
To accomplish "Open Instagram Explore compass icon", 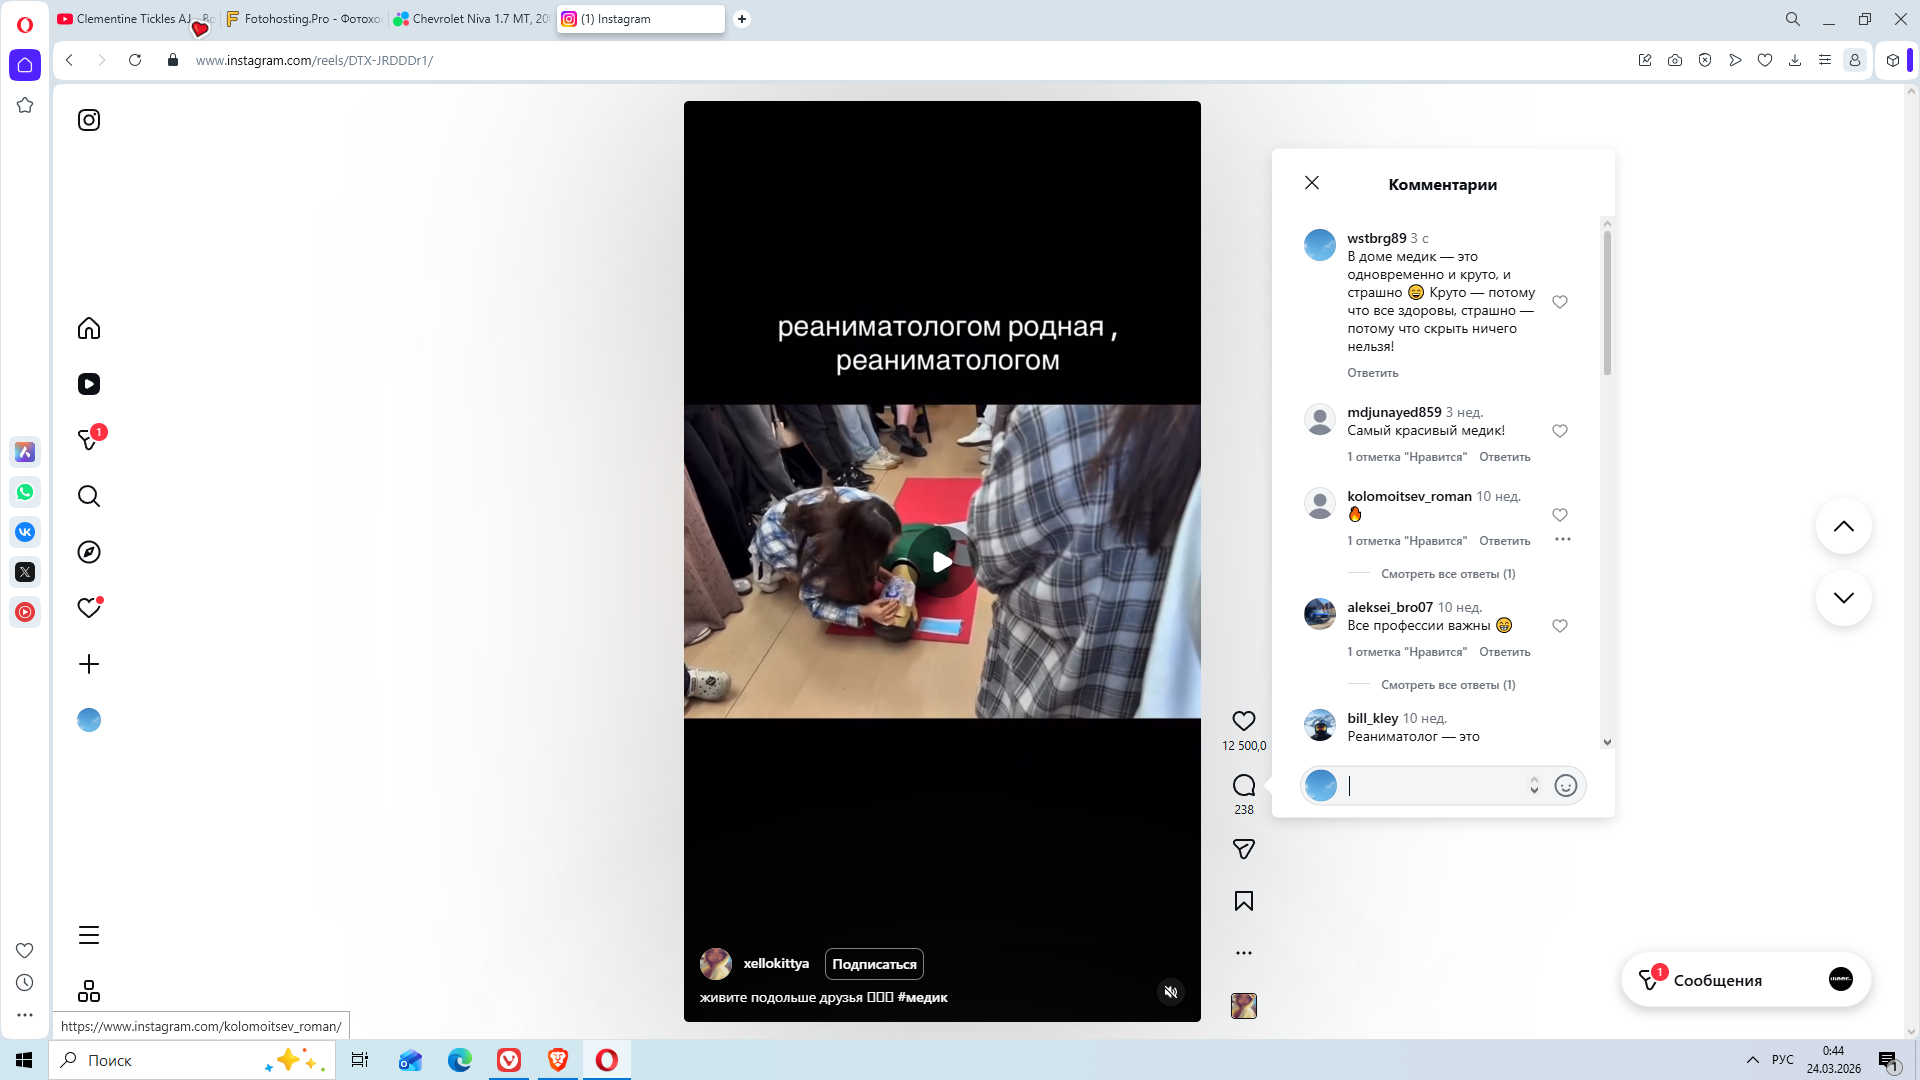I will (x=89, y=552).
